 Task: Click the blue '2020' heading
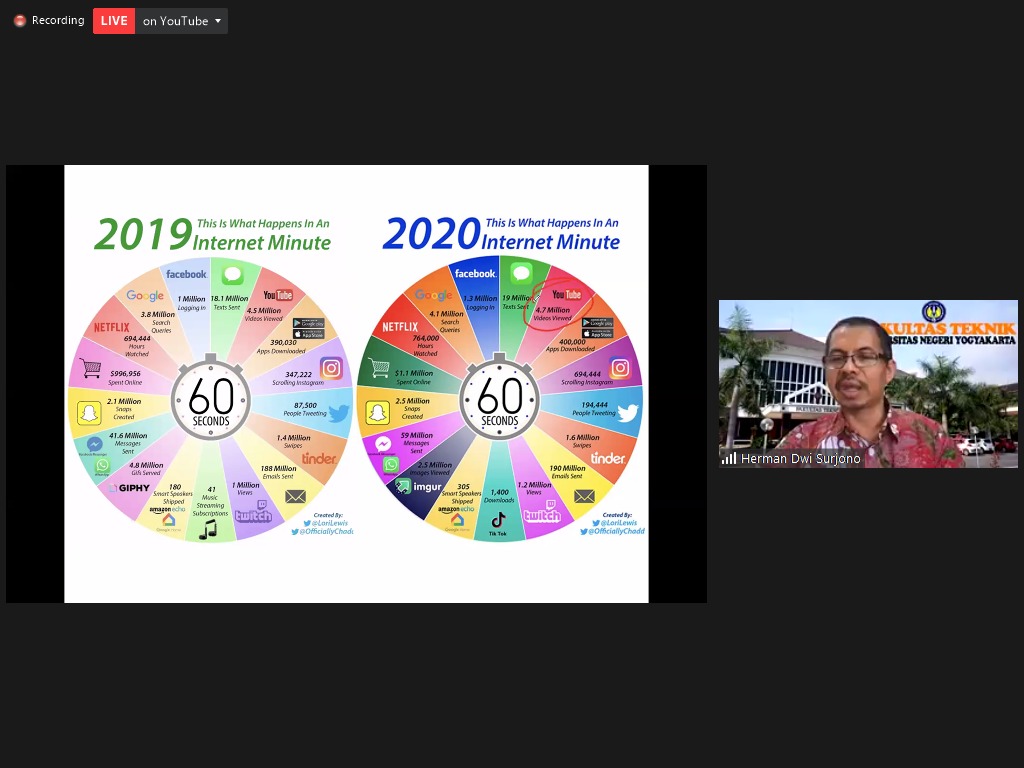[x=432, y=233]
